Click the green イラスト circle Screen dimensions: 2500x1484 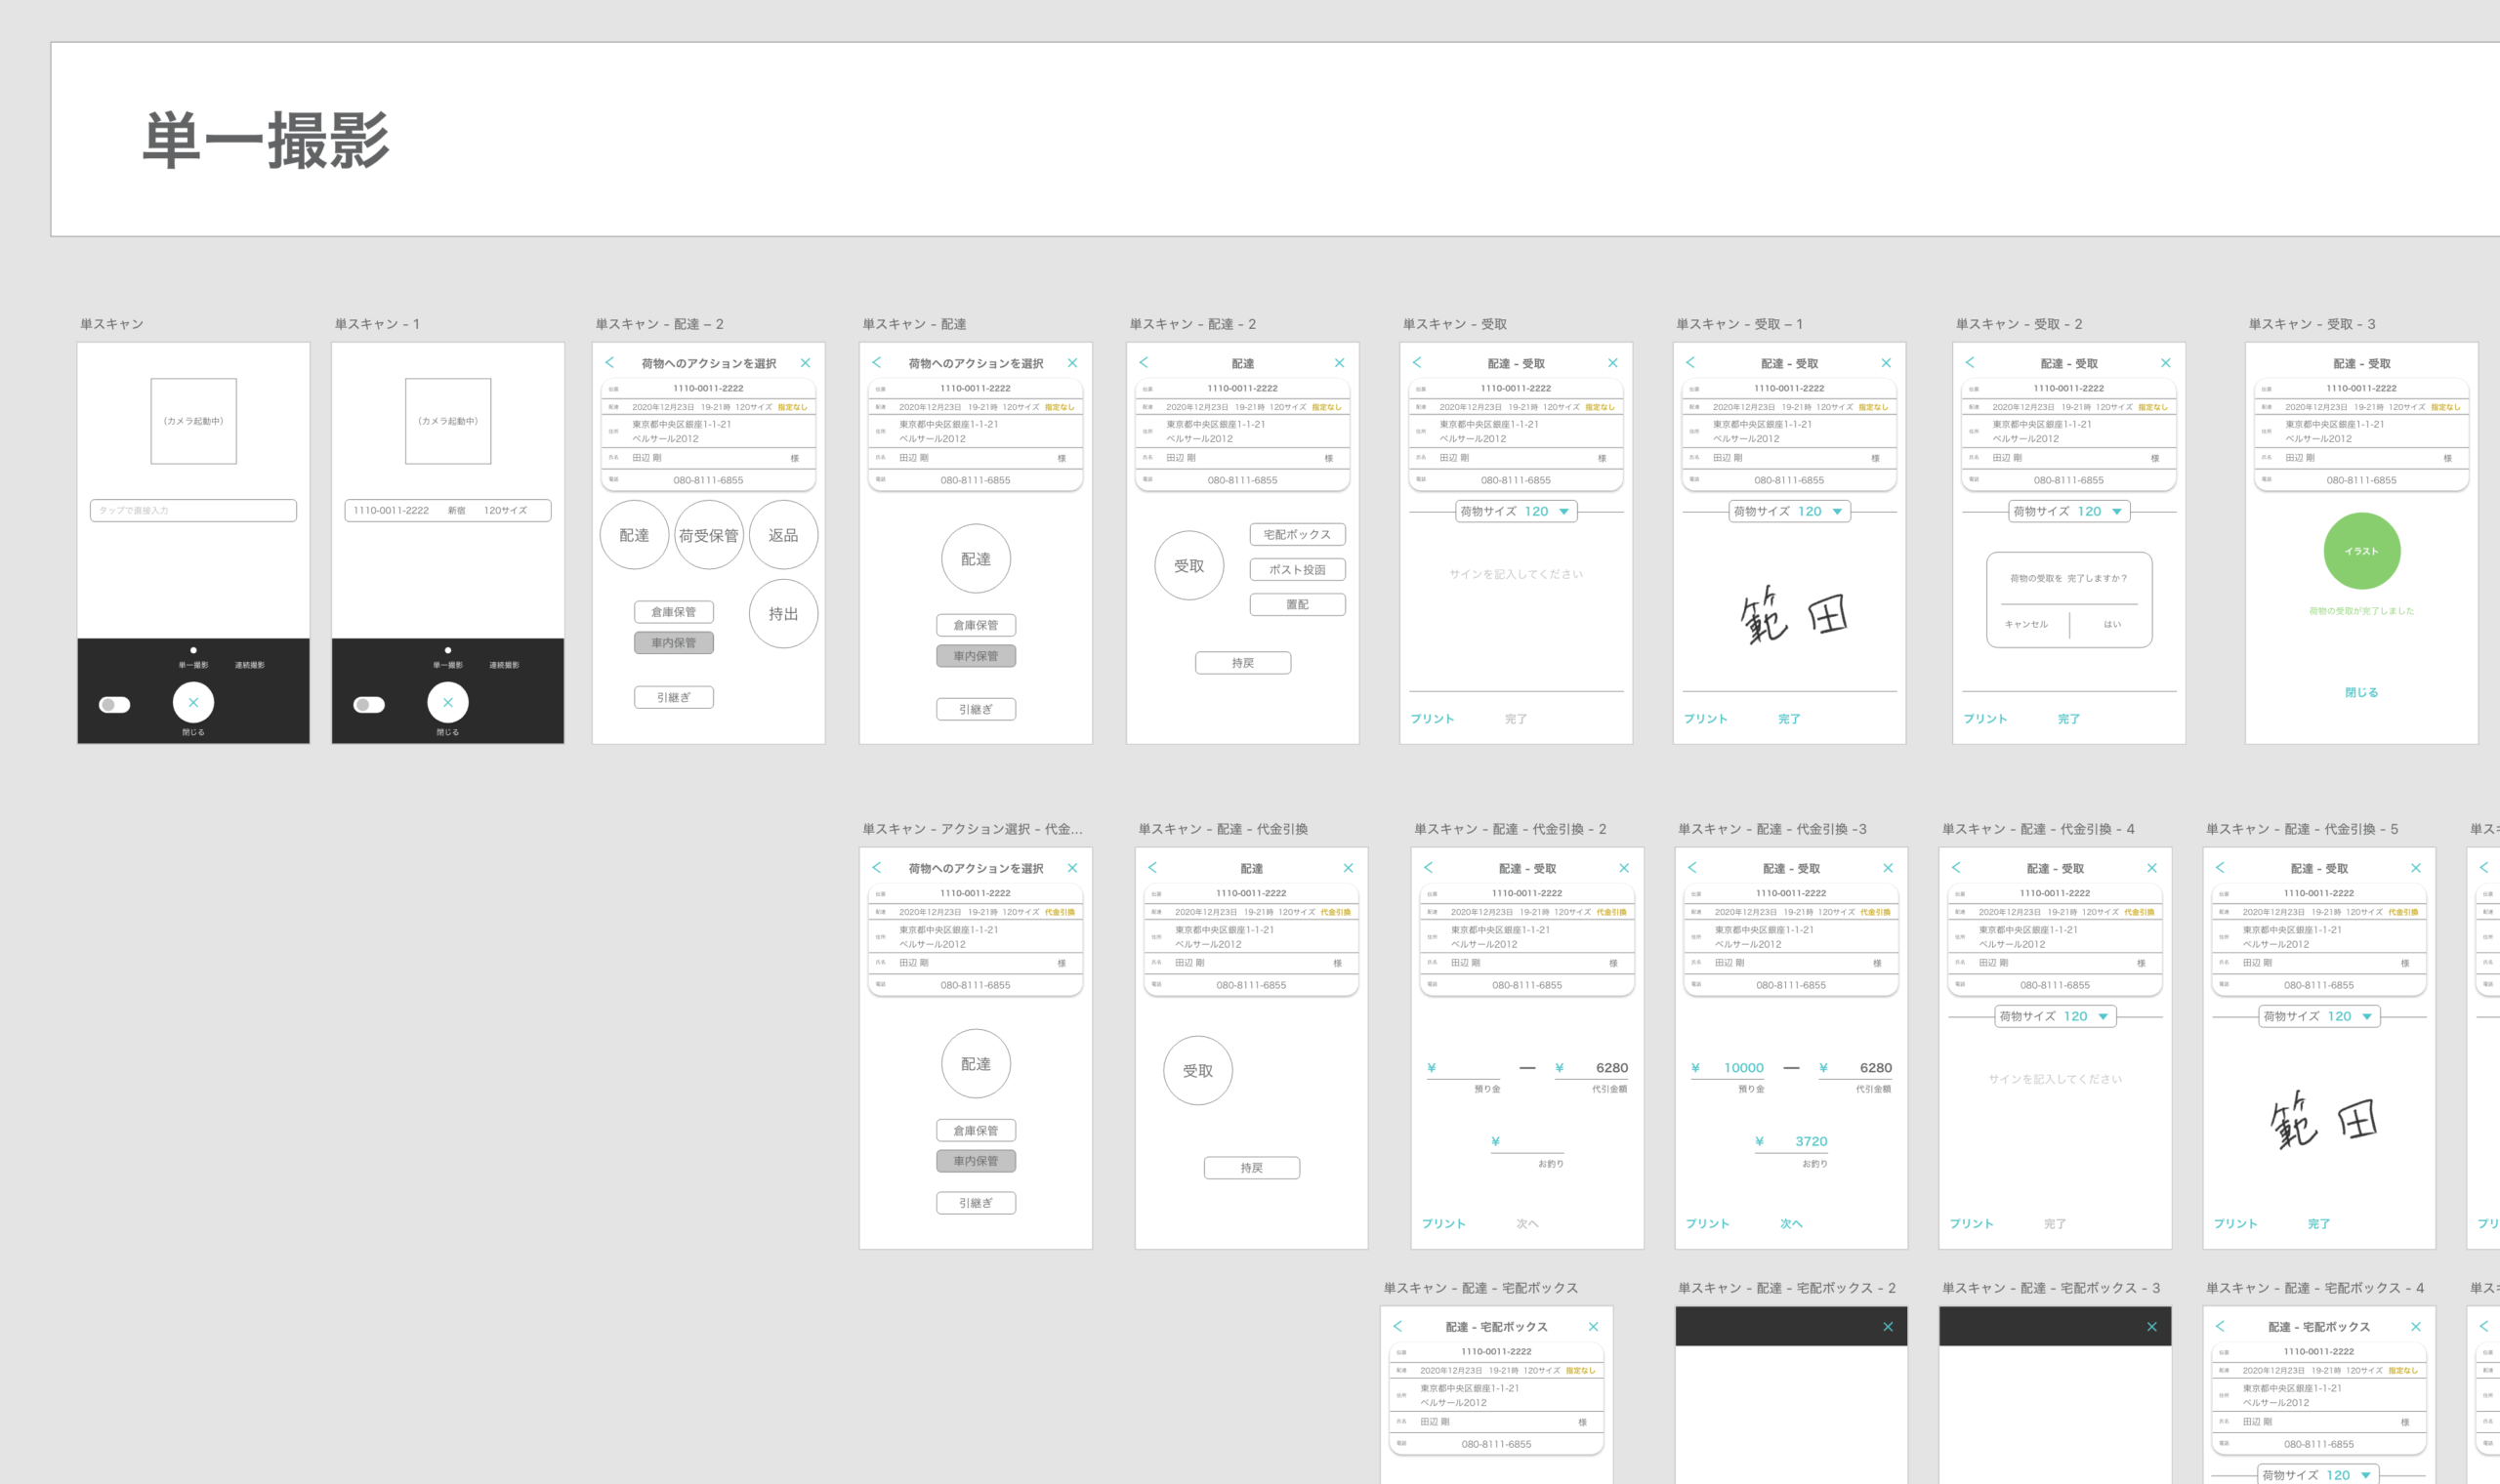2361,551
